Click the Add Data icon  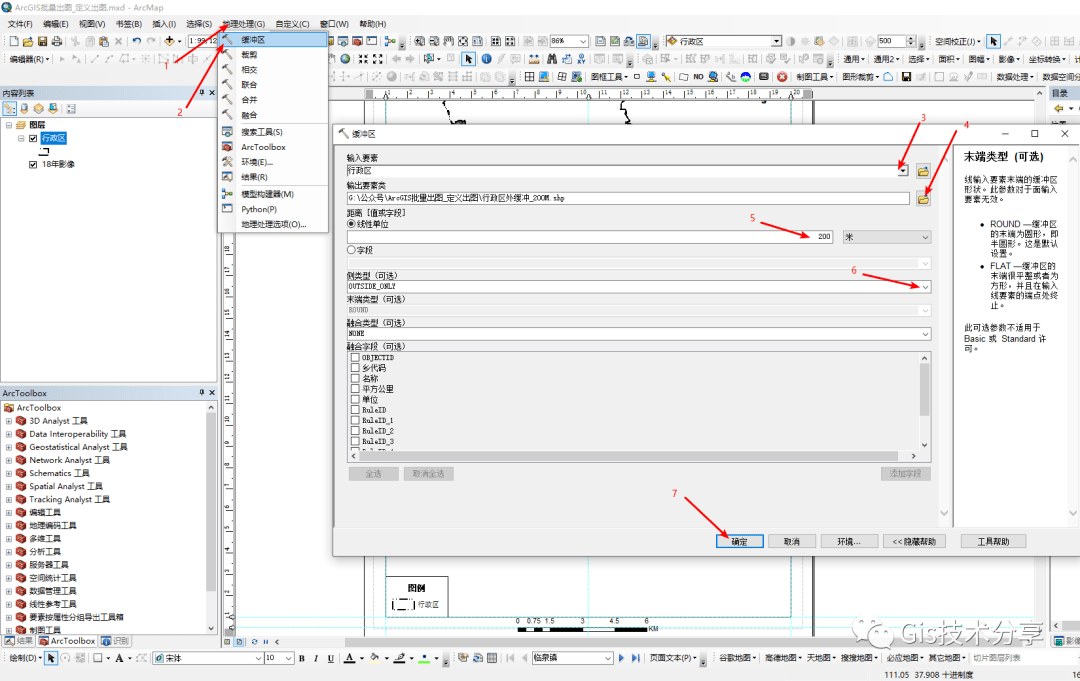pyautogui.click(x=169, y=41)
